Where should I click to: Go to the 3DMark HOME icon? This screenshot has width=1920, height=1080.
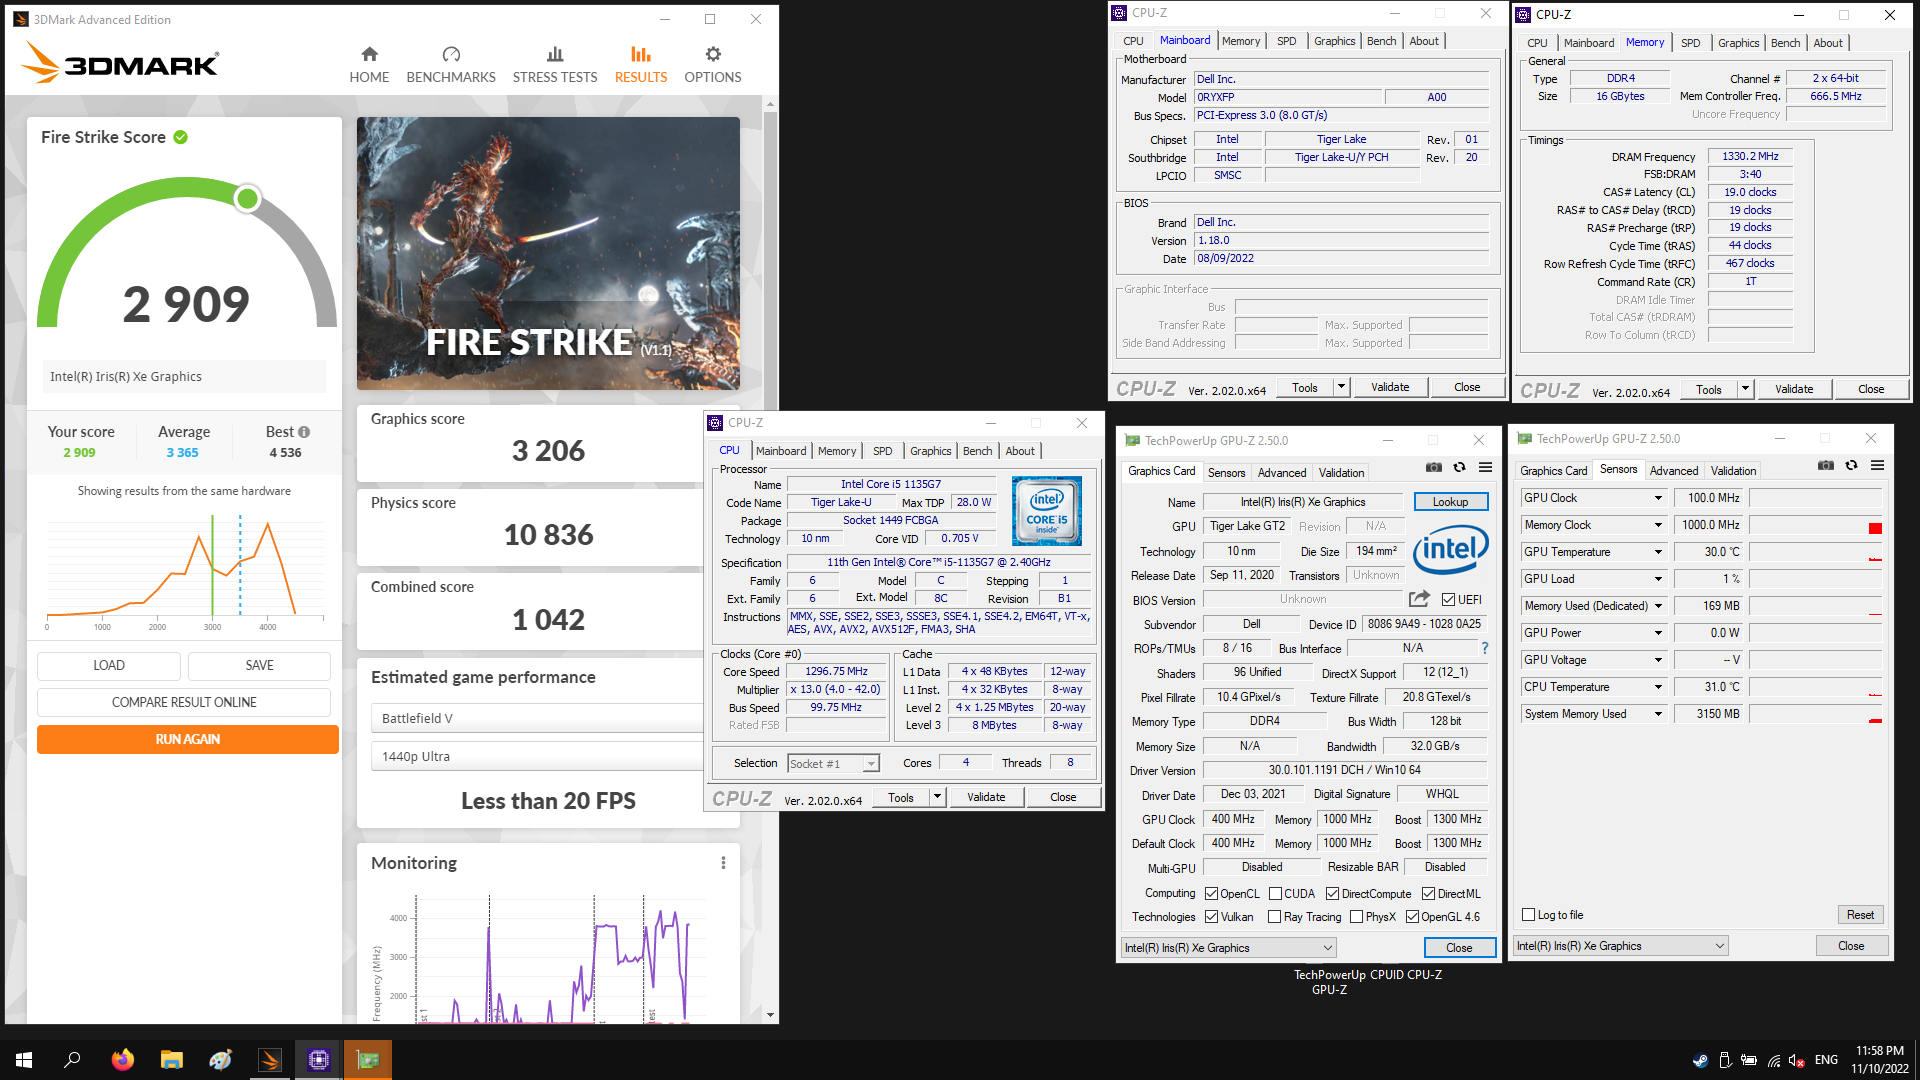pyautogui.click(x=369, y=54)
